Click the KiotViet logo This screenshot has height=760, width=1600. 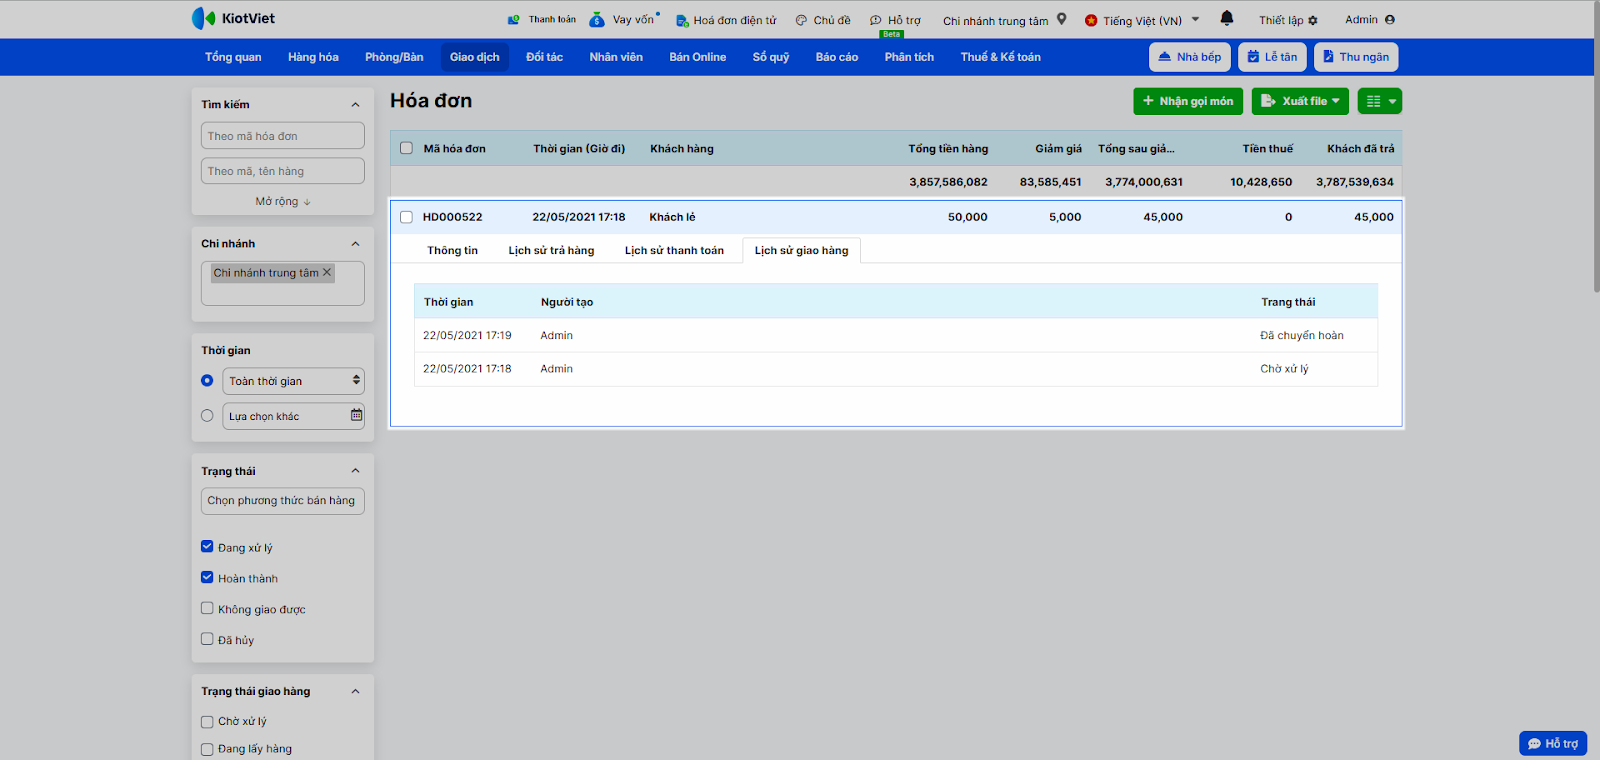[x=233, y=18]
